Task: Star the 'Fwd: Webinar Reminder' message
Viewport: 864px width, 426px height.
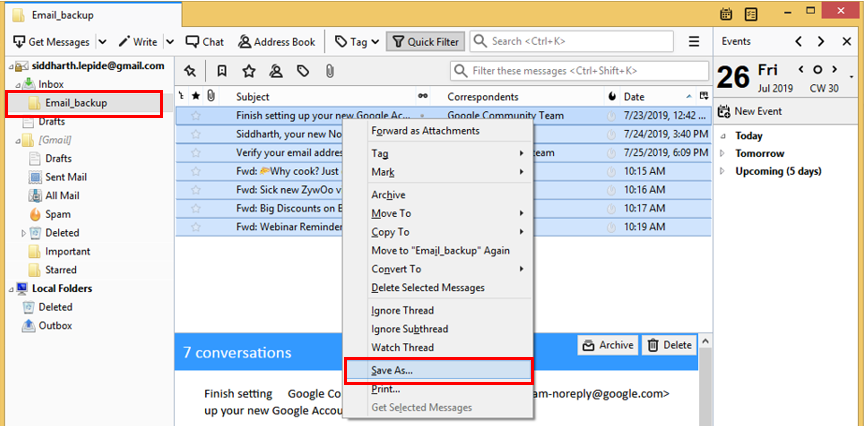Action: tap(195, 227)
